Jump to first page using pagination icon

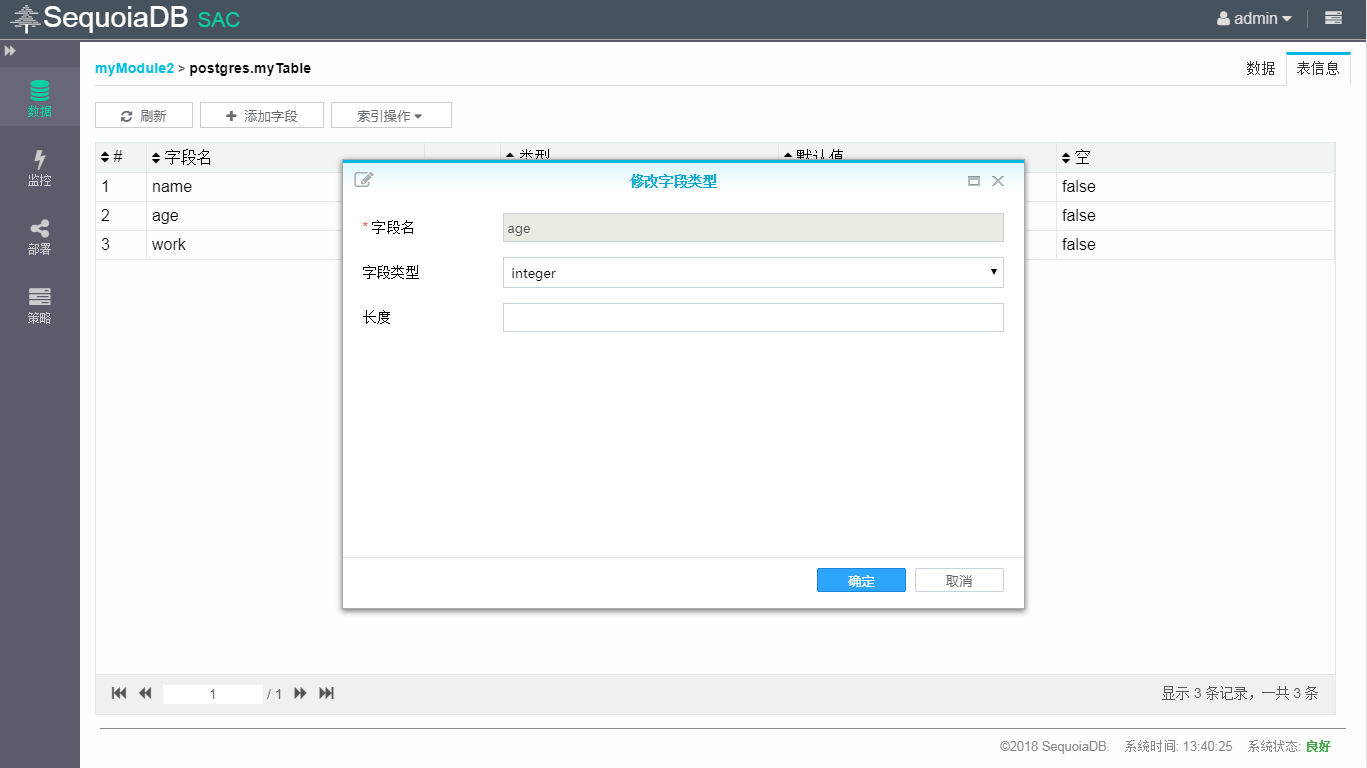pos(118,693)
